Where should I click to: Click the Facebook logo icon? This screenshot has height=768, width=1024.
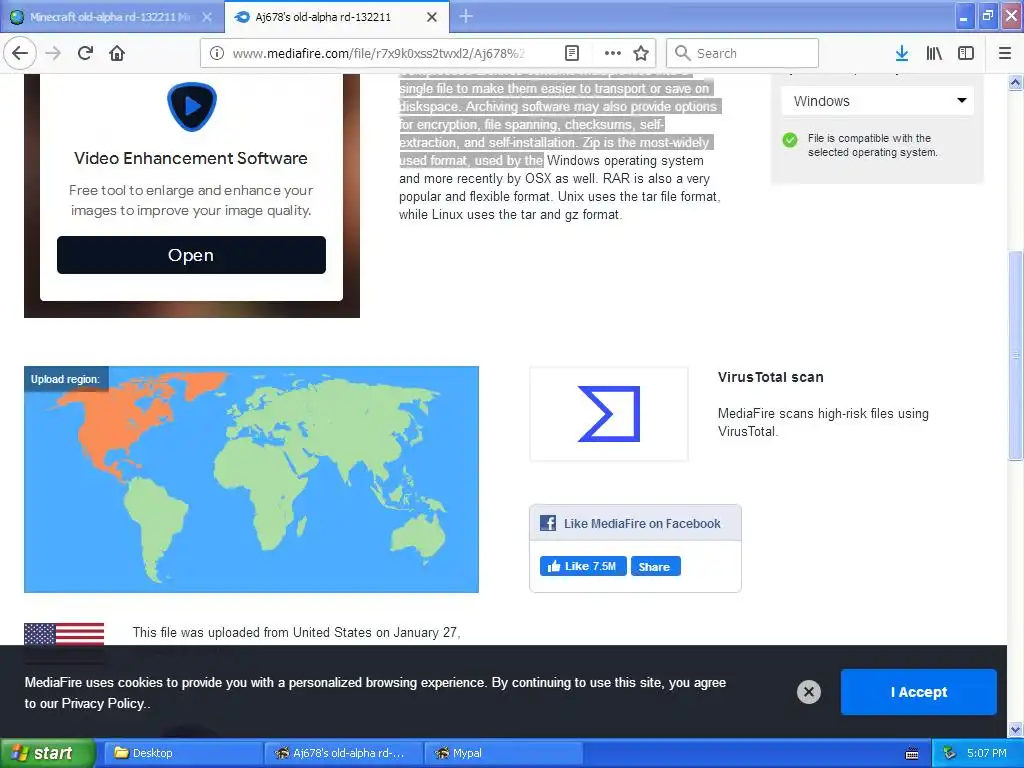point(548,523)
